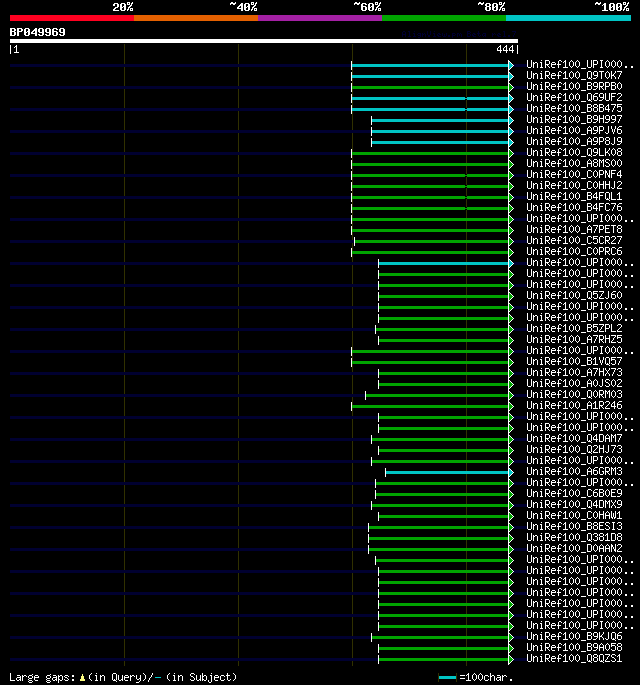Select the UniRef100_C0HHJ2 label
Screen dimensions: 640x685
574,185
